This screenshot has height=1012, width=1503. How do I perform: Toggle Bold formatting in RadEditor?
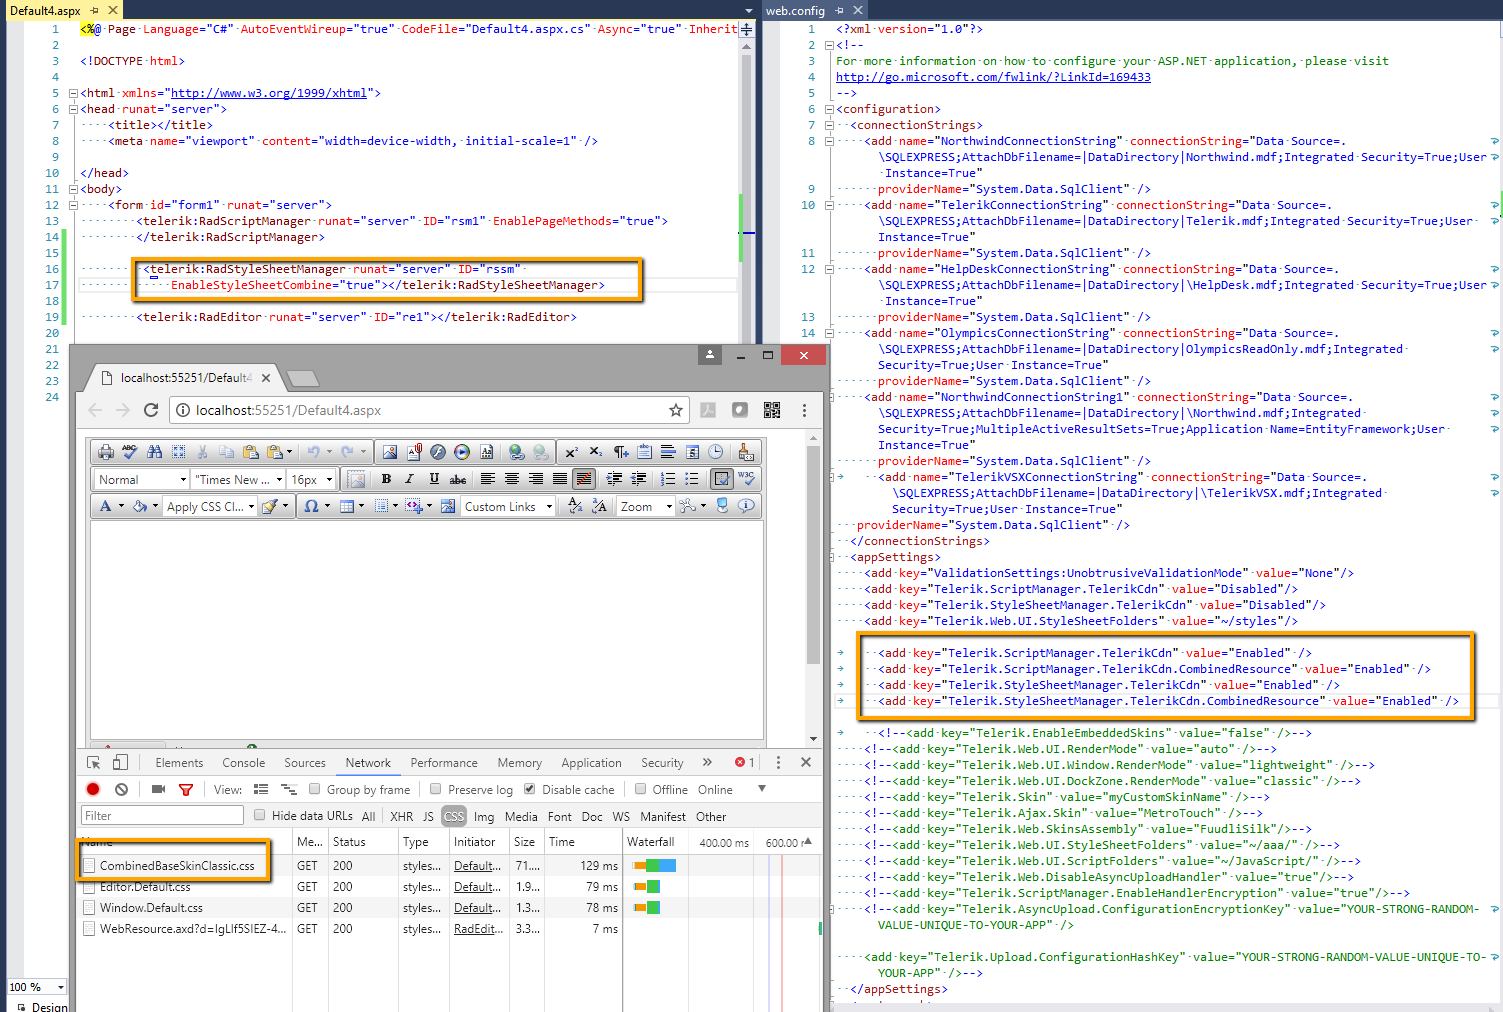(x=386, y=479)
